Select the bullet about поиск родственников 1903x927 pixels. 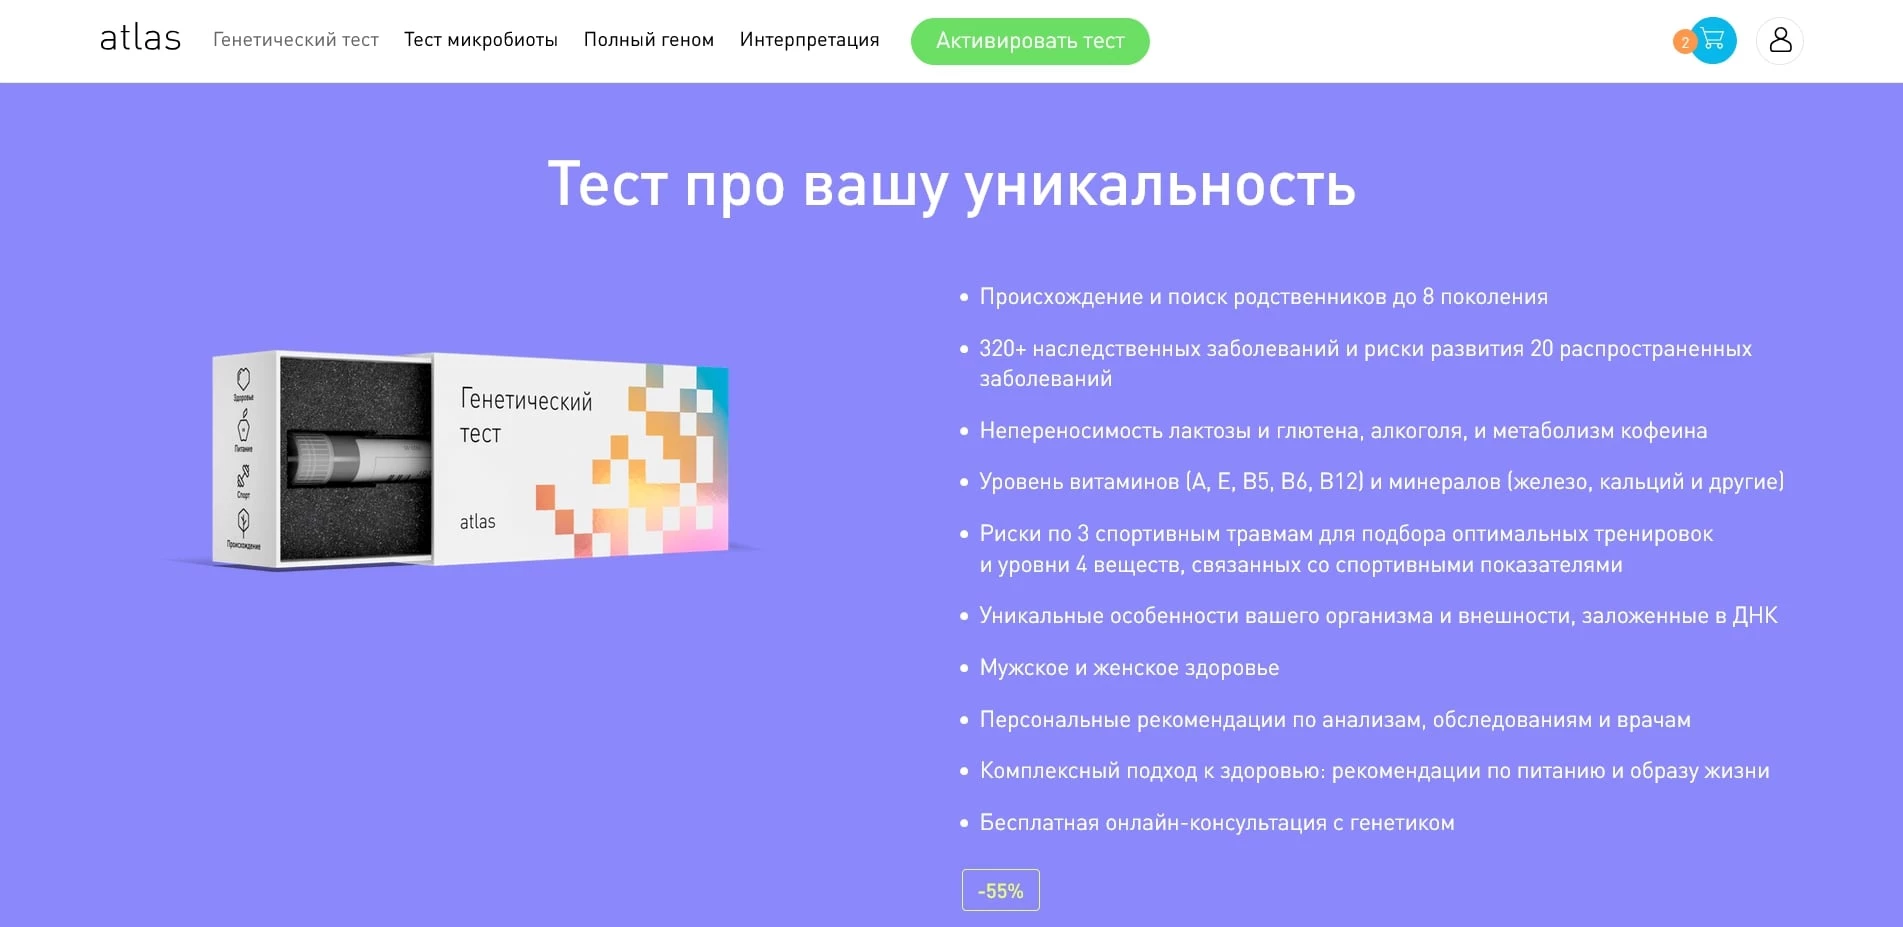tap(1262, 296)
